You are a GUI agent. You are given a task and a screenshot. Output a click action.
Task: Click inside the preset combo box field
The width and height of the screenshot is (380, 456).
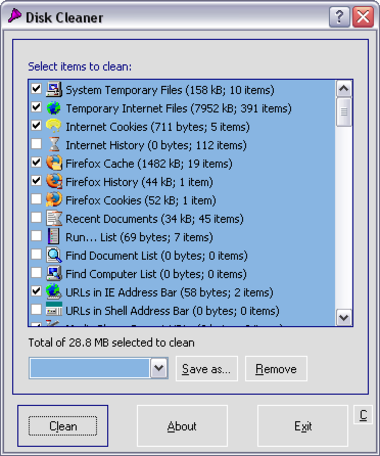point(90,368)
